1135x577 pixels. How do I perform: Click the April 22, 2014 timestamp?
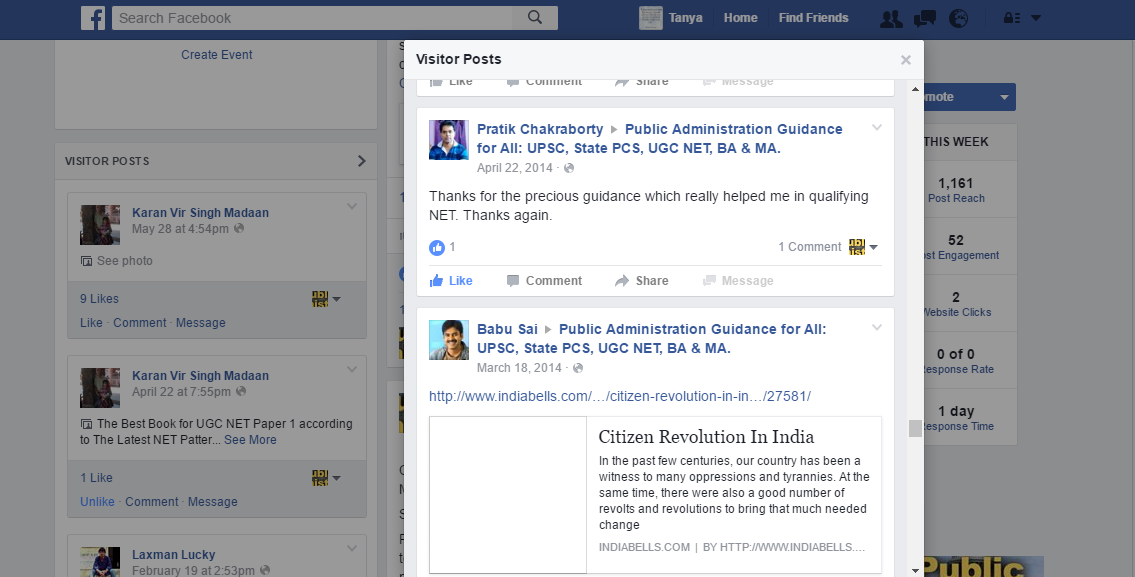[x=515, y=168]
